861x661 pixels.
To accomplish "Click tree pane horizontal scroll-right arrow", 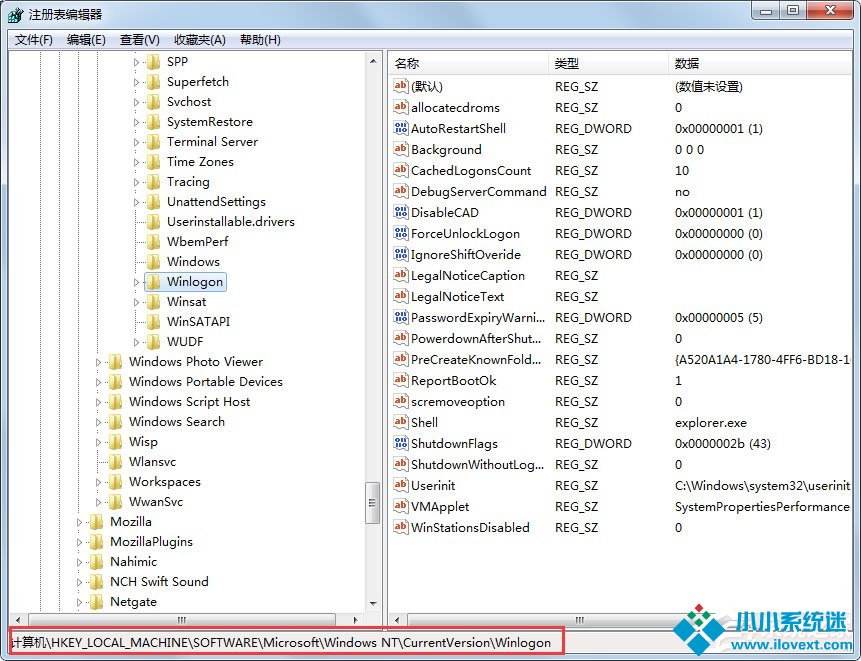I will coord(355,620).
